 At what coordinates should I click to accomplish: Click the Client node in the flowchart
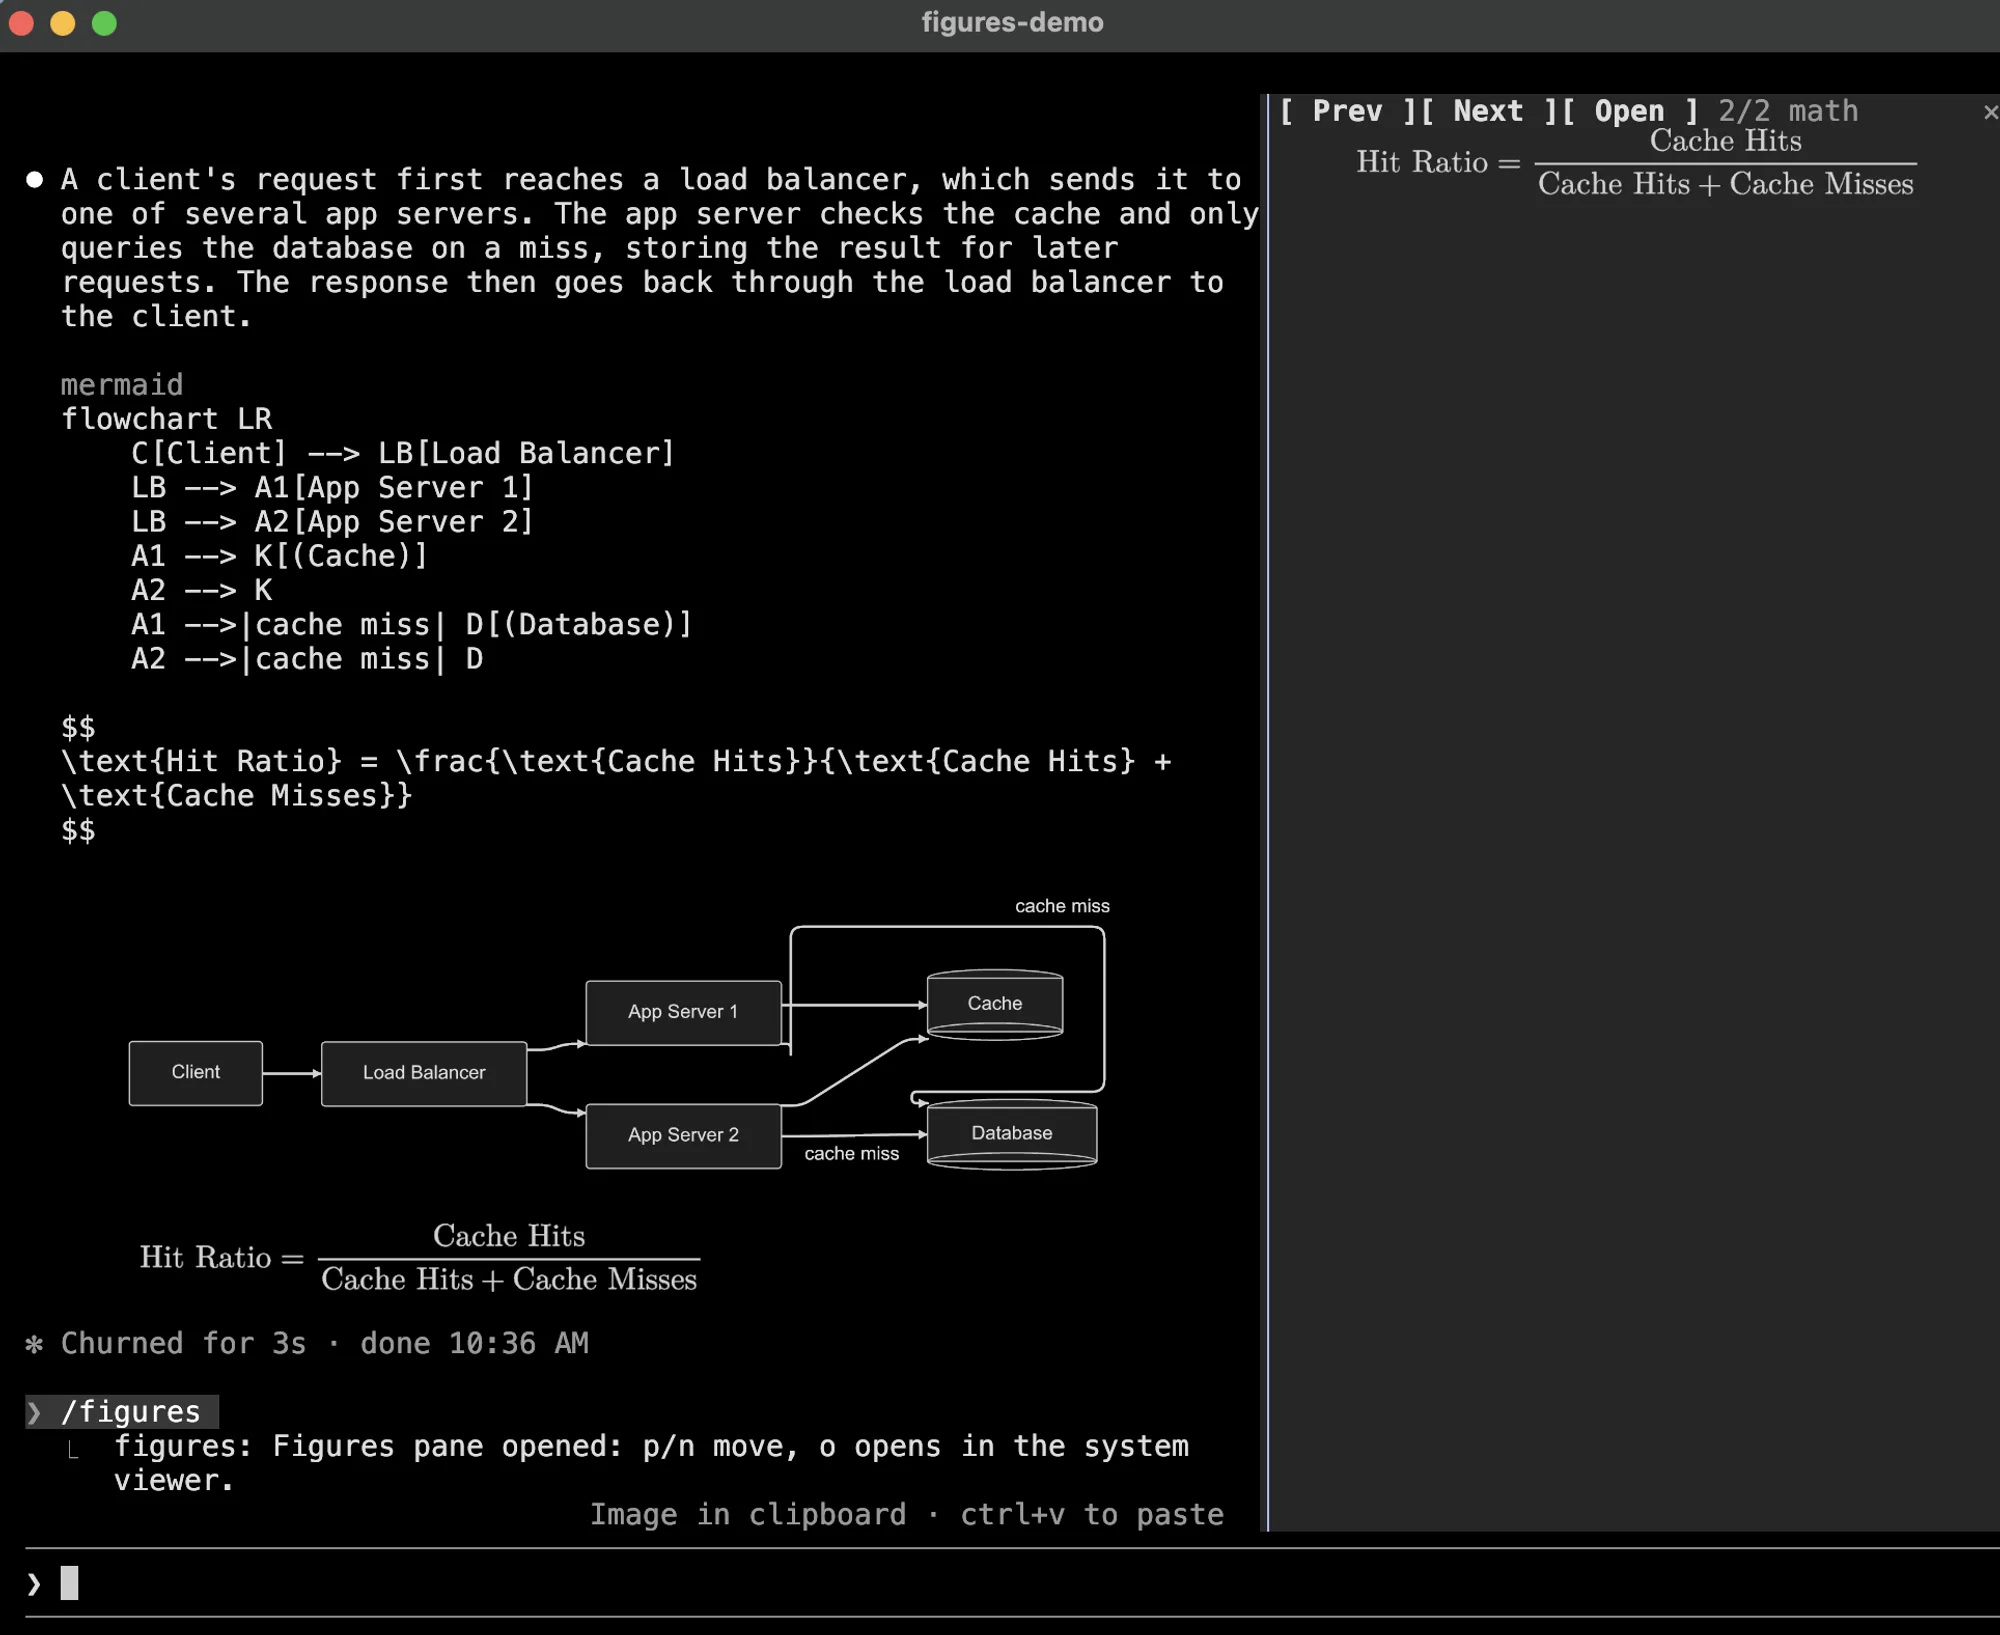coord(196,1073)
